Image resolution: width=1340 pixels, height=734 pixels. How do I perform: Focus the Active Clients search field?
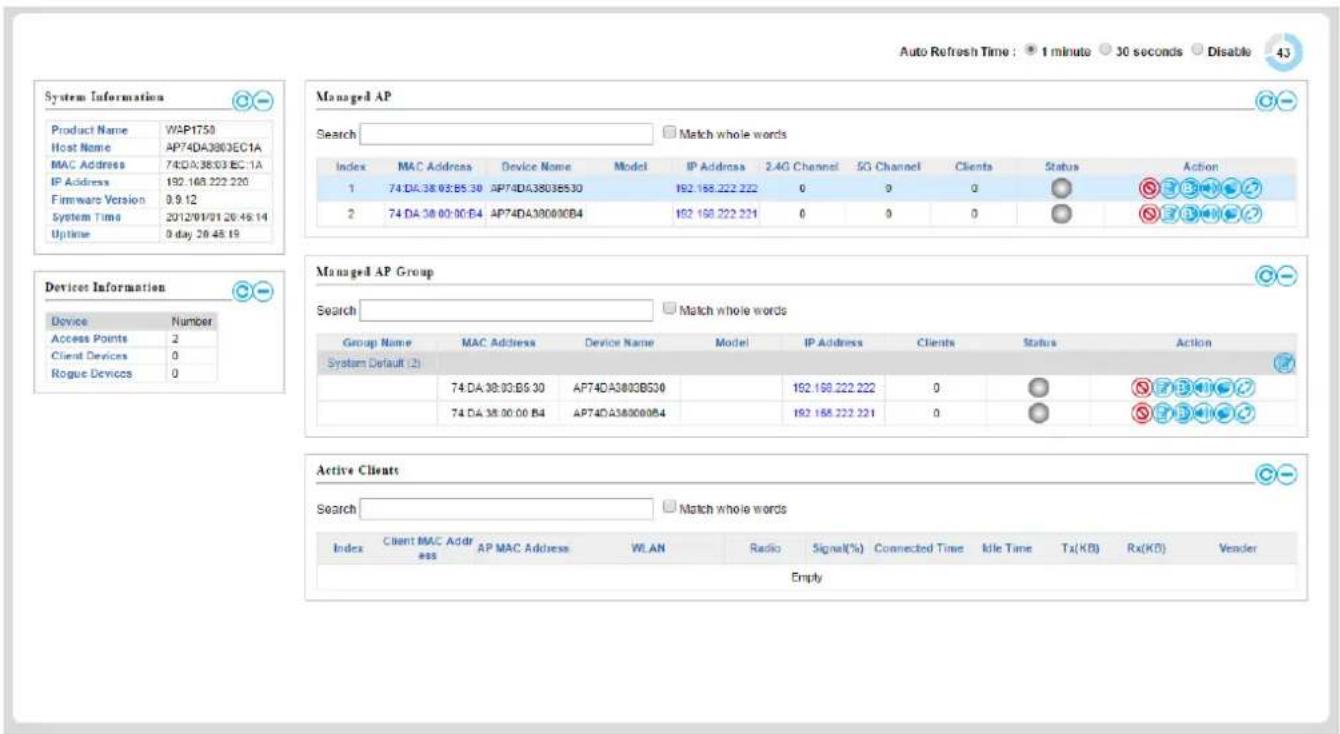pyautogui.click(x=506, y=508)
